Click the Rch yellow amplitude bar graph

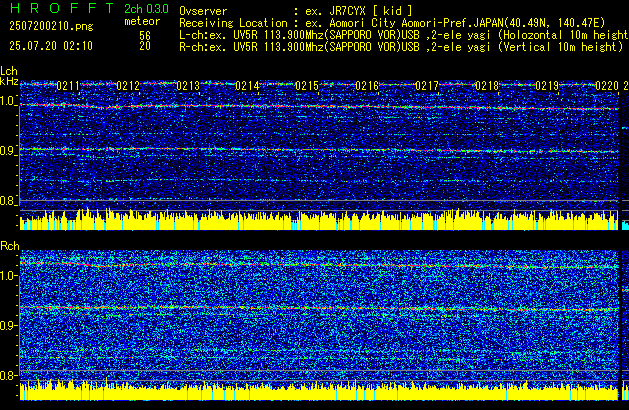[319, 390]
